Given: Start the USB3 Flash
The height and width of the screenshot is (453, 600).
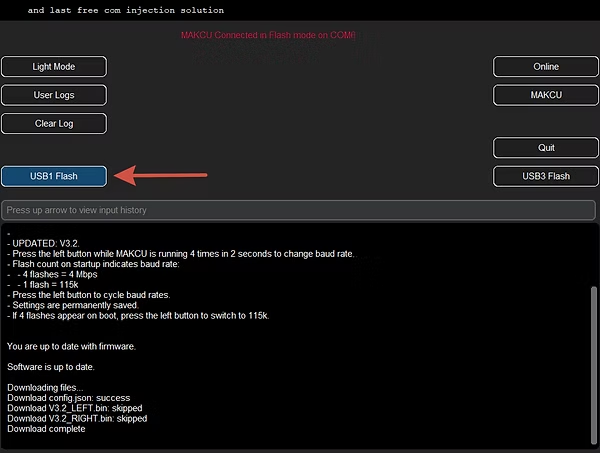Looking at the screenshot, I should pos(546,176).
